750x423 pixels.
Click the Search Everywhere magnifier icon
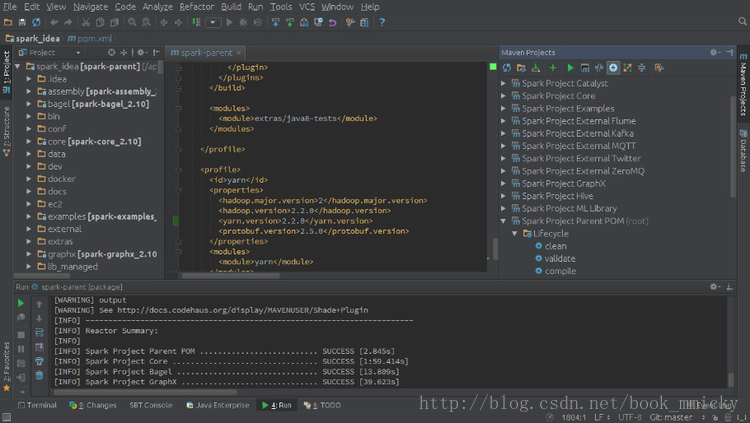tap(742, 22)
